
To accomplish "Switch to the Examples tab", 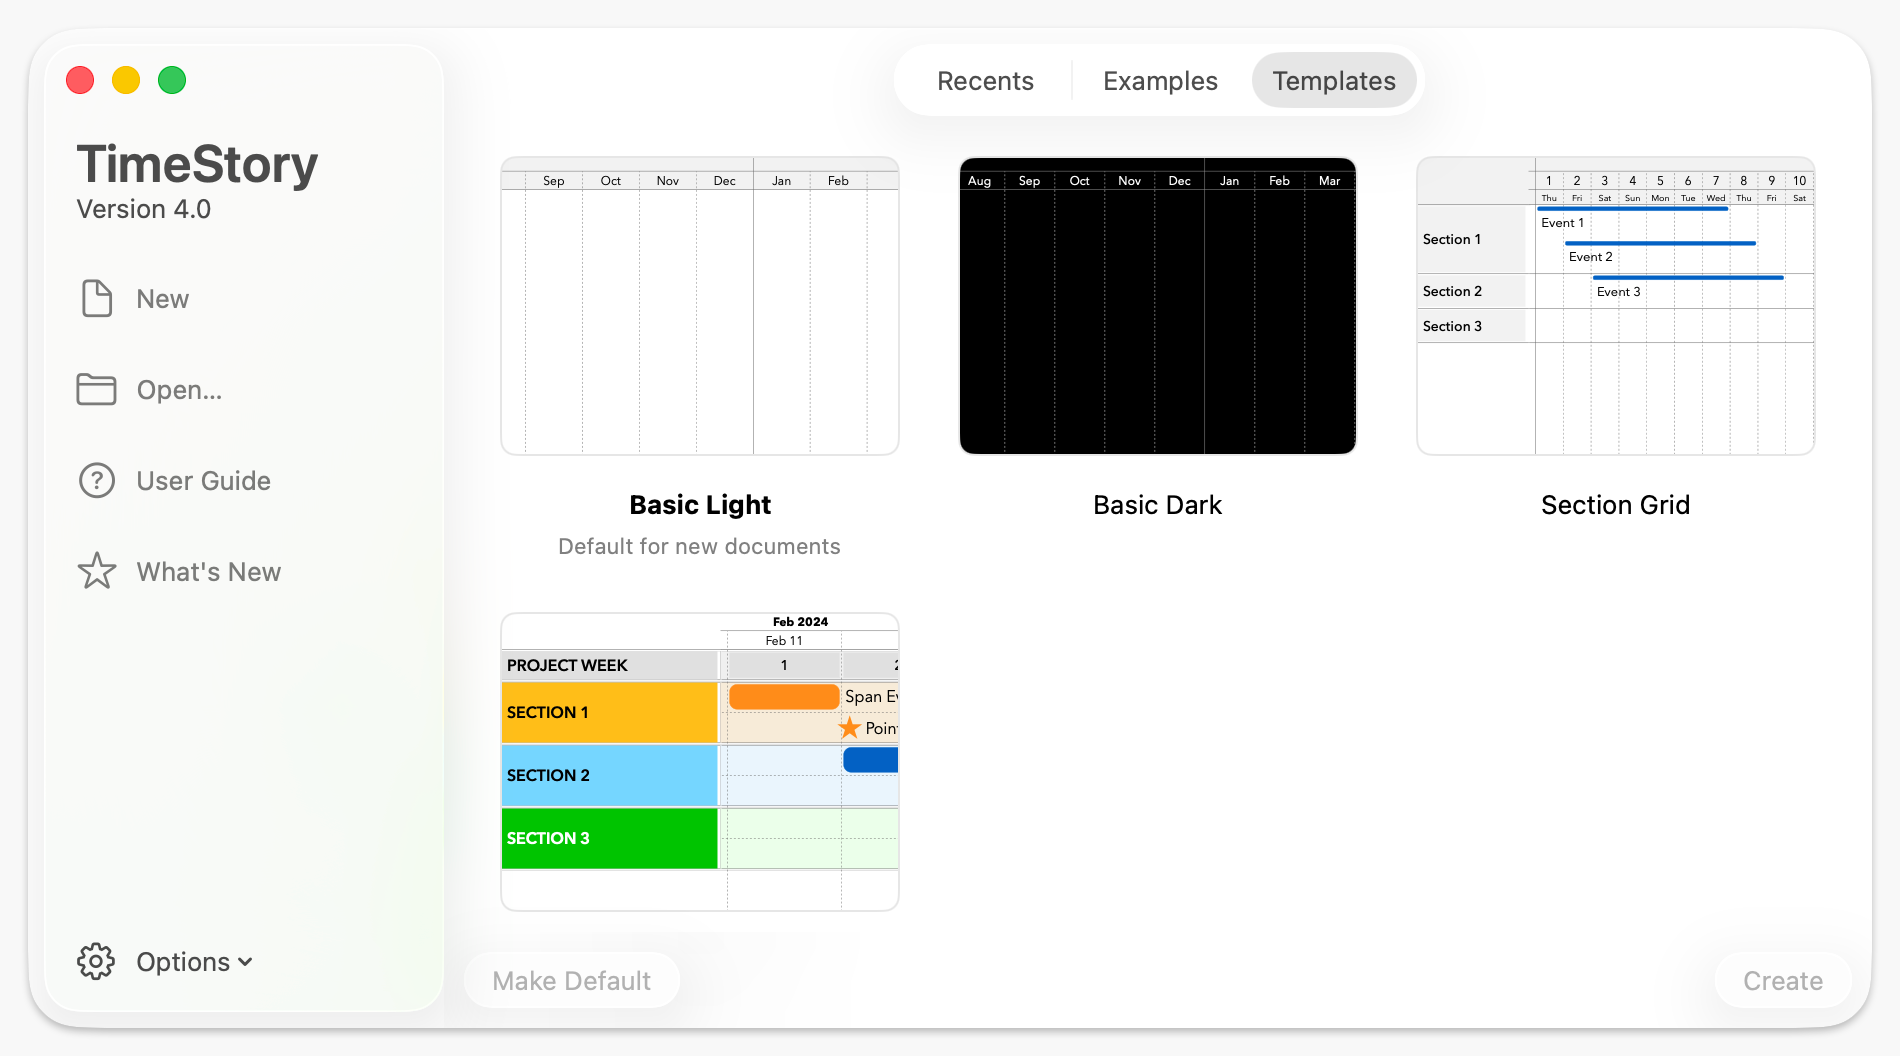I will (1160, 80).
